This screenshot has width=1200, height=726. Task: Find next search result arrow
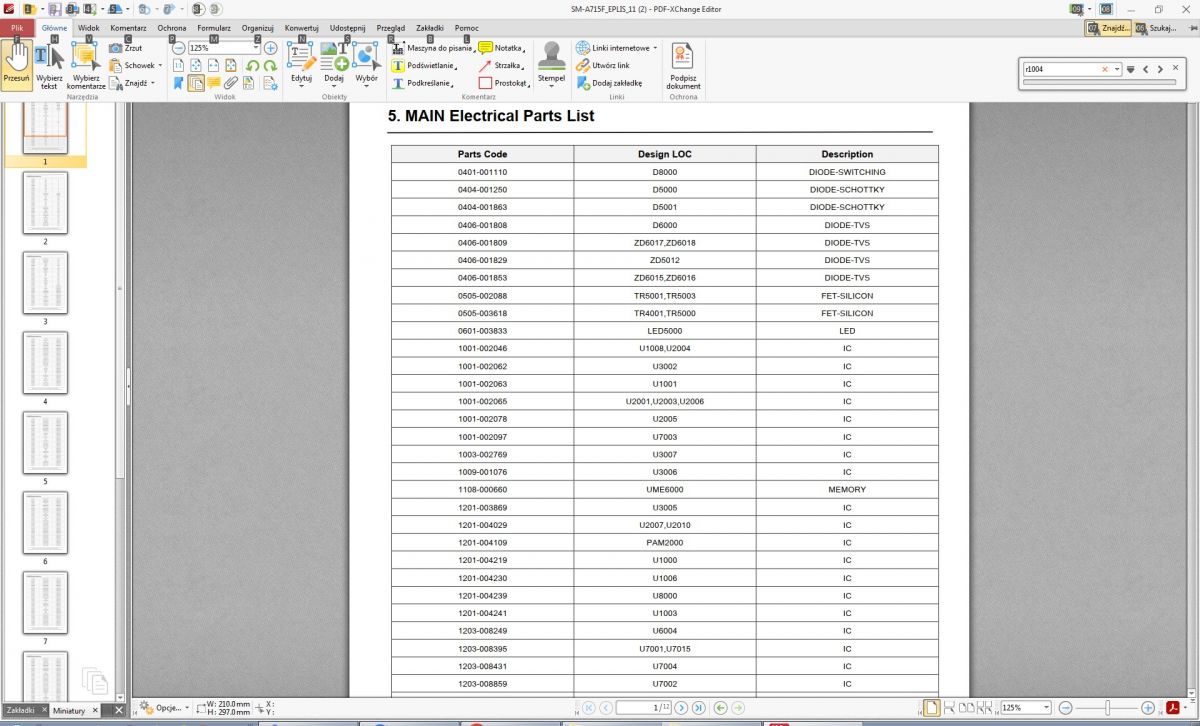click(1160, 69)
